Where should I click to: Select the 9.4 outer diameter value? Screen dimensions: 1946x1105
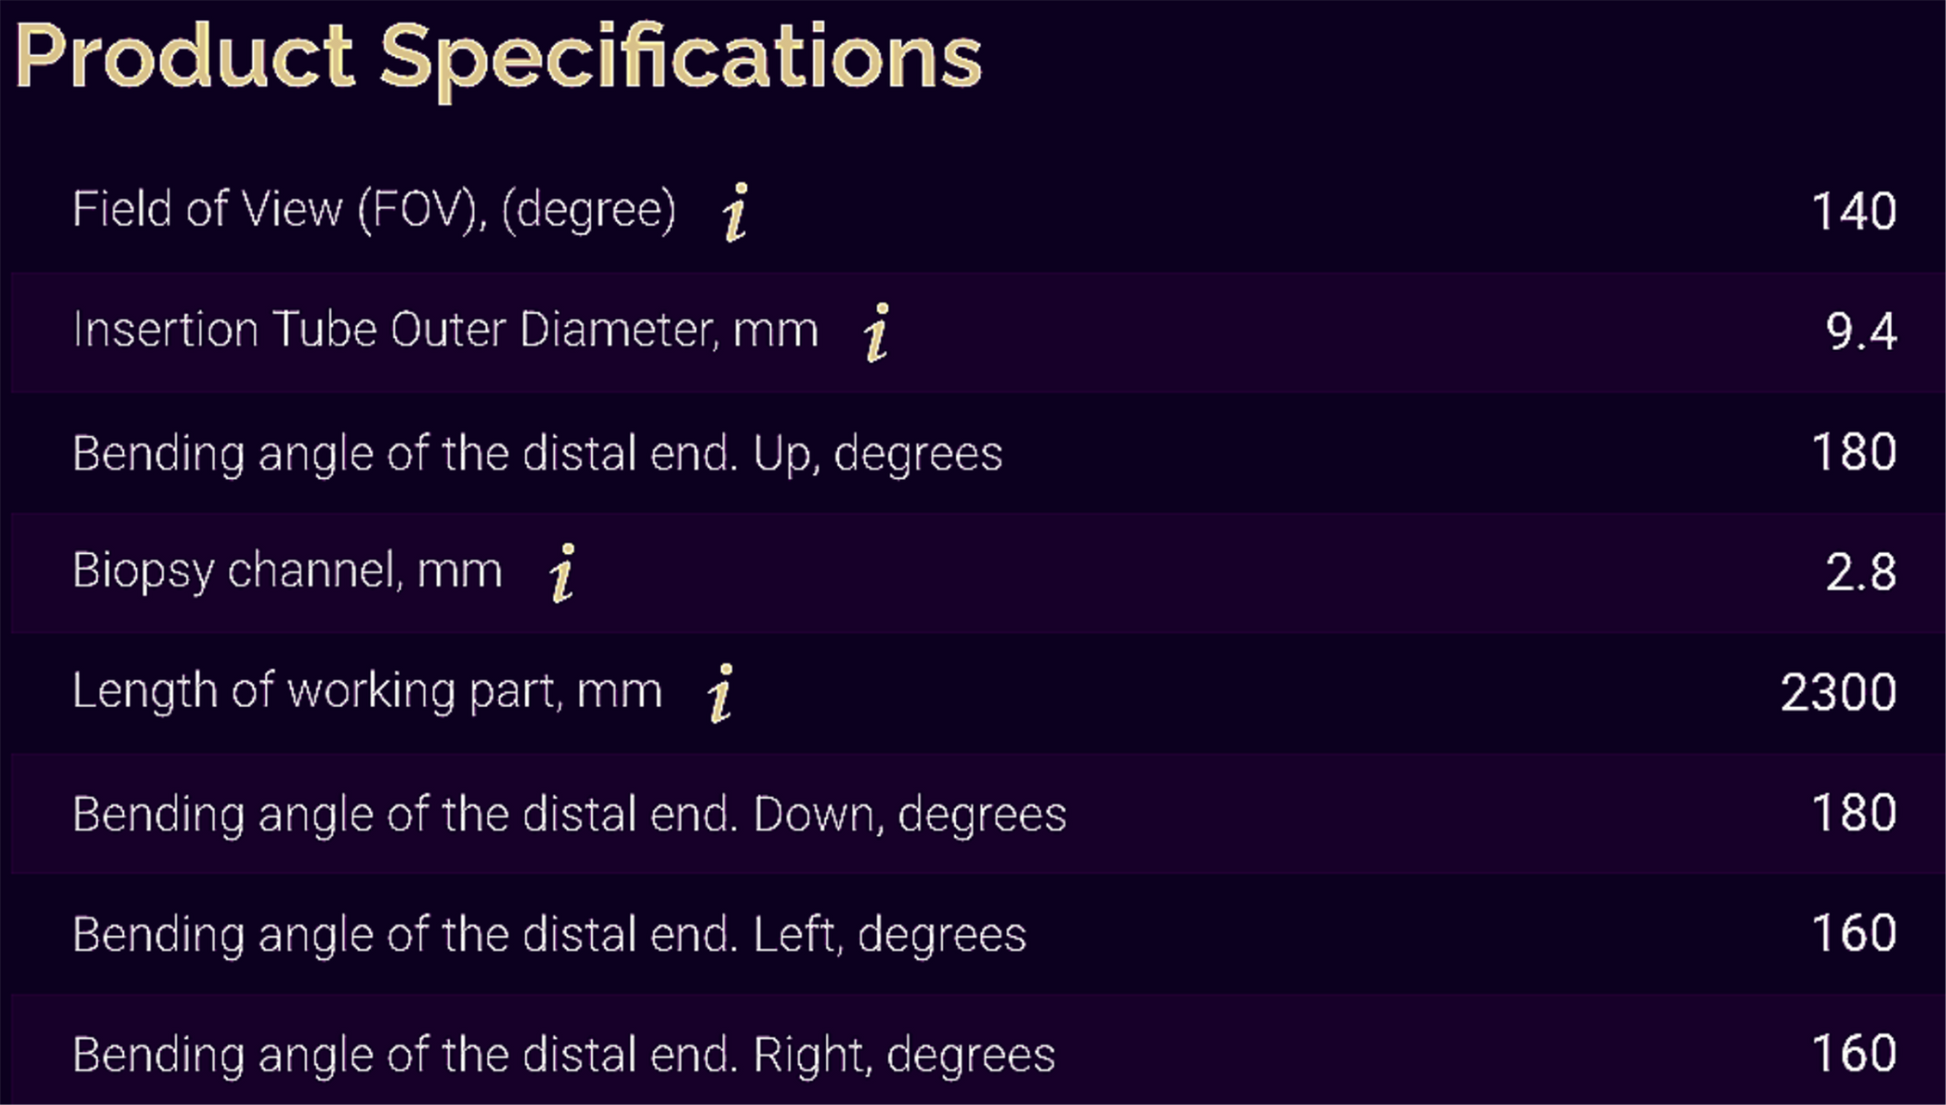[1860, 332]
